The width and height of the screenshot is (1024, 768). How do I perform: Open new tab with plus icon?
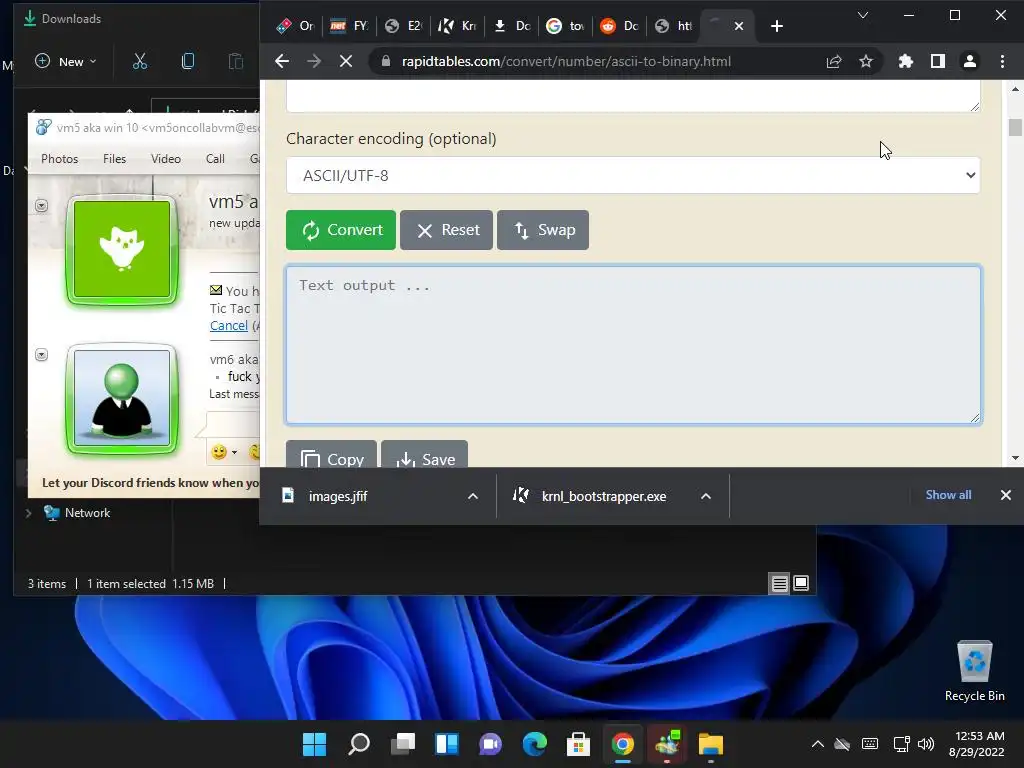tap(776, 26)
